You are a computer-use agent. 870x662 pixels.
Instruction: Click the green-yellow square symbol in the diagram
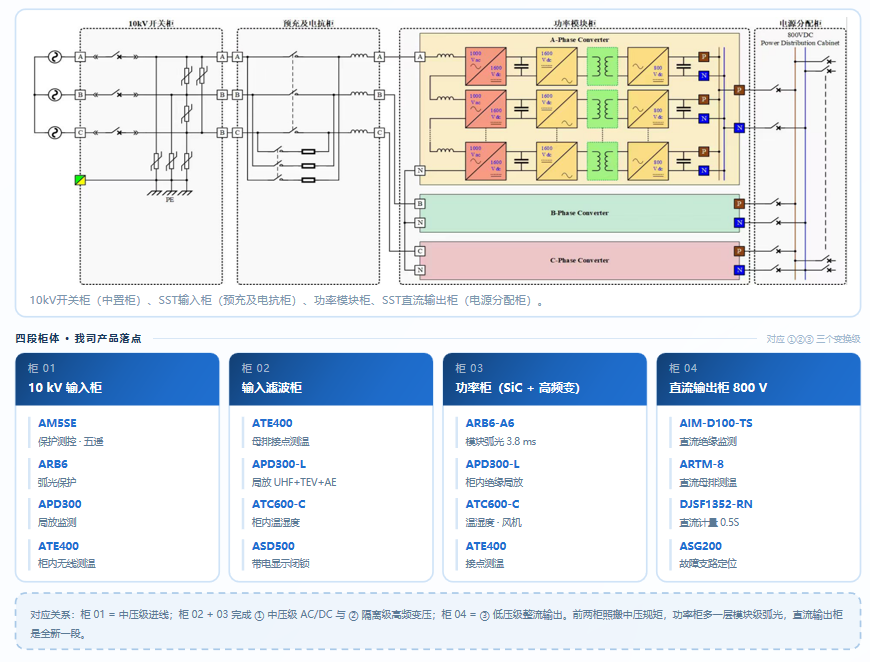80,180
